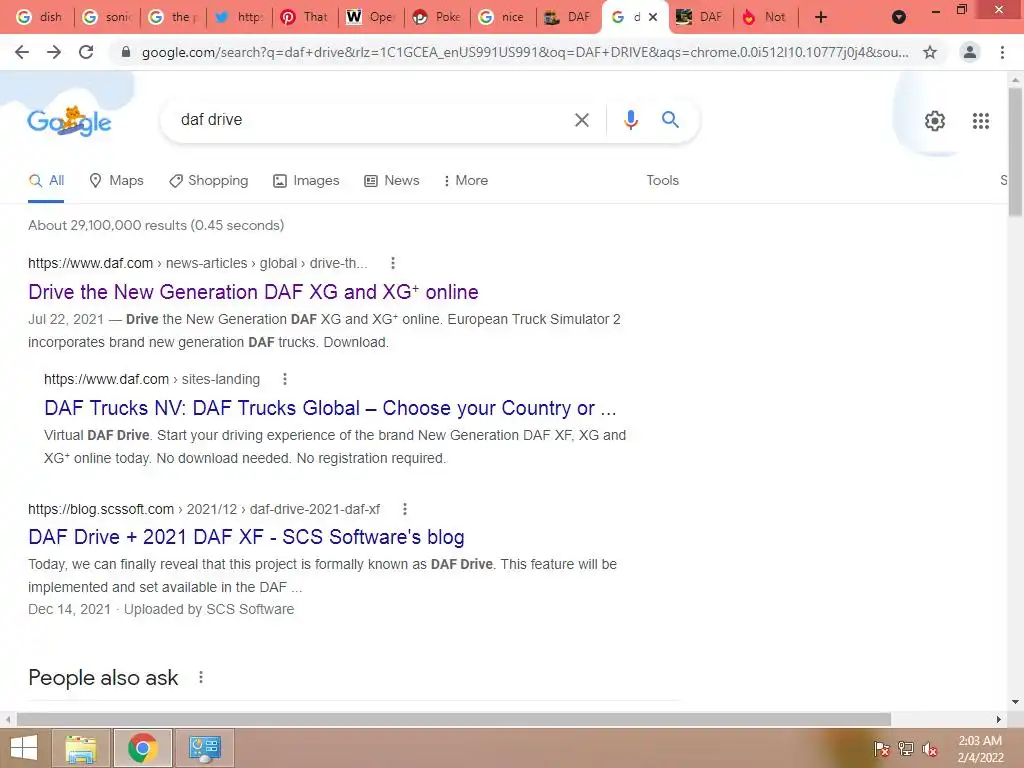This screenshot has height=768, width=1024.
Task: Go back using the browser back arrow
Action: tap(22, 52)
